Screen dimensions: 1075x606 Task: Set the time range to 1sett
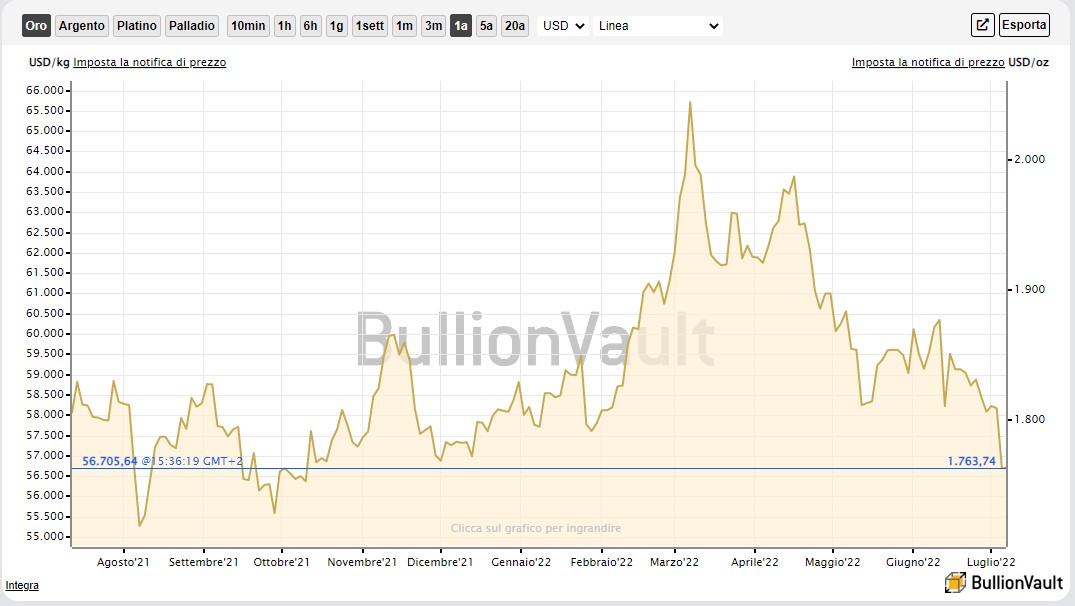370,26
